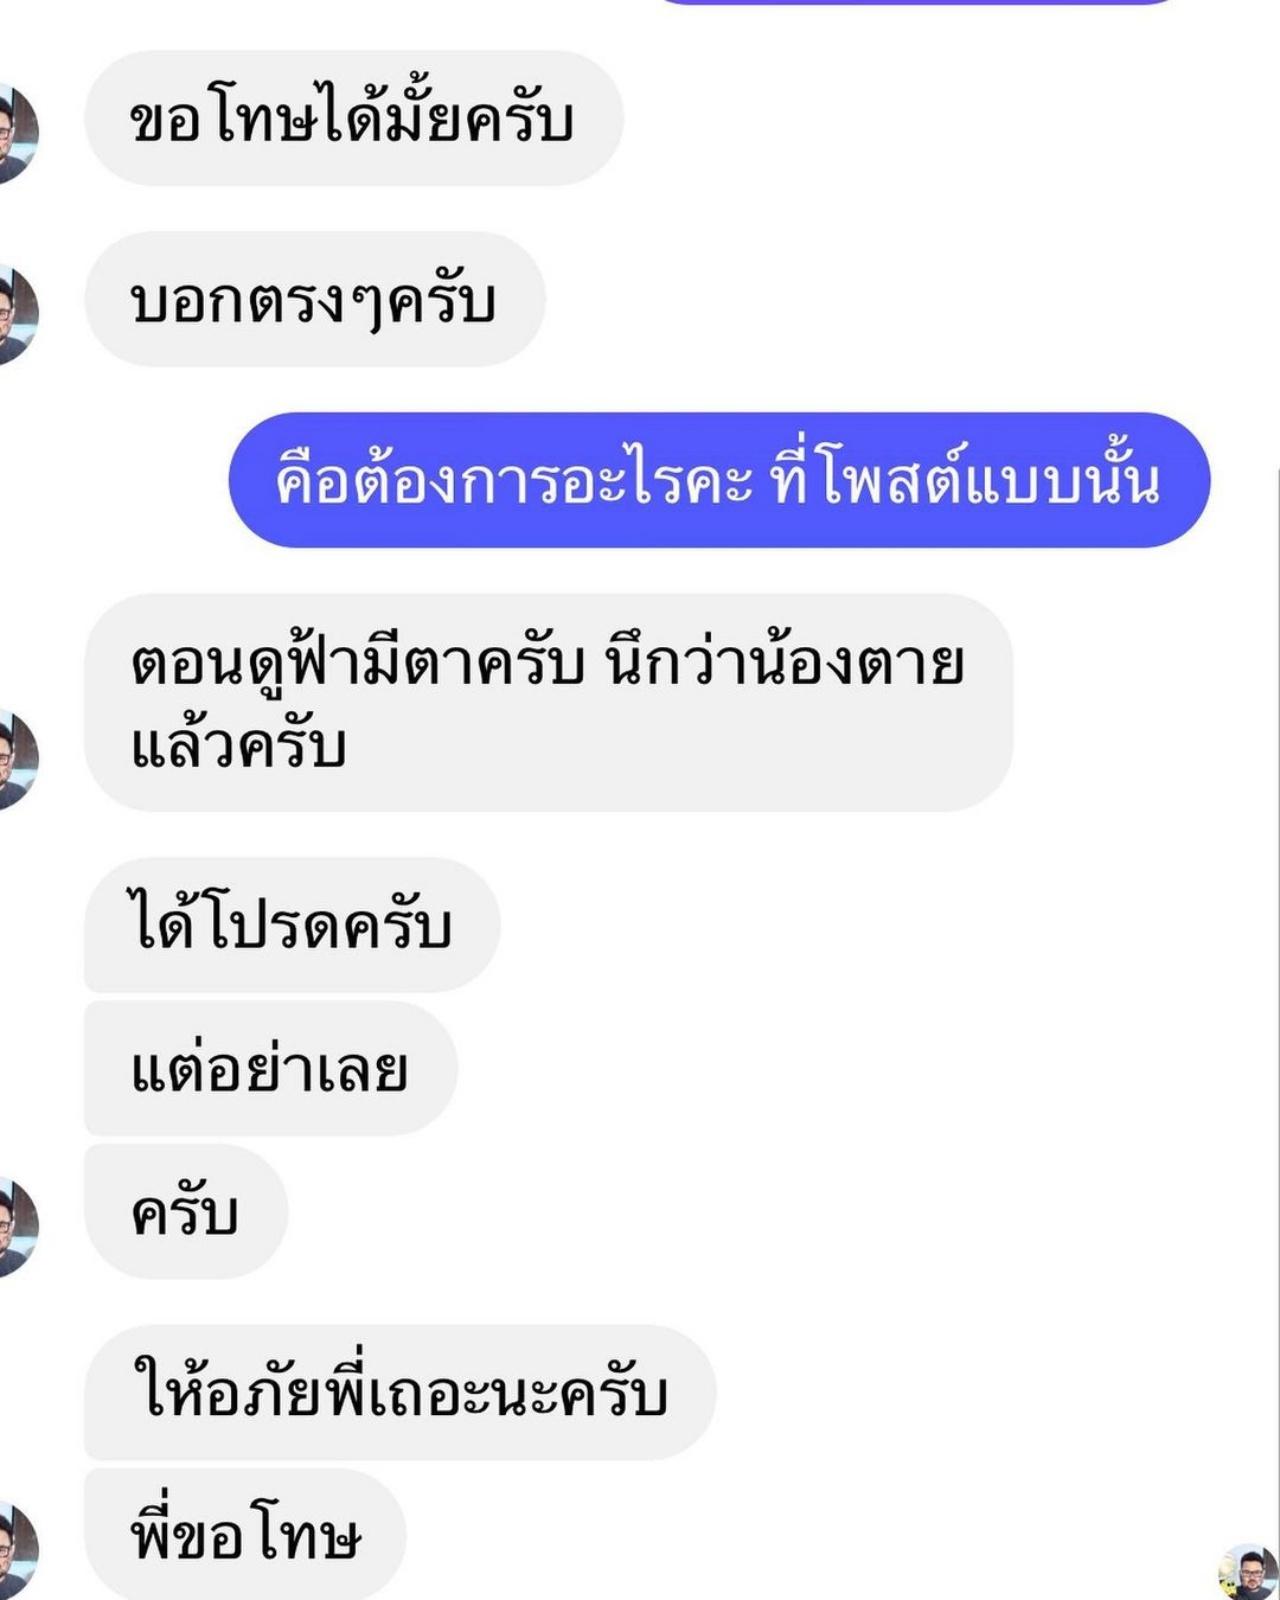
Task: Open avatar beside the ตอนดูฟ้ามีตาครับ message
Action: point(17,759)
